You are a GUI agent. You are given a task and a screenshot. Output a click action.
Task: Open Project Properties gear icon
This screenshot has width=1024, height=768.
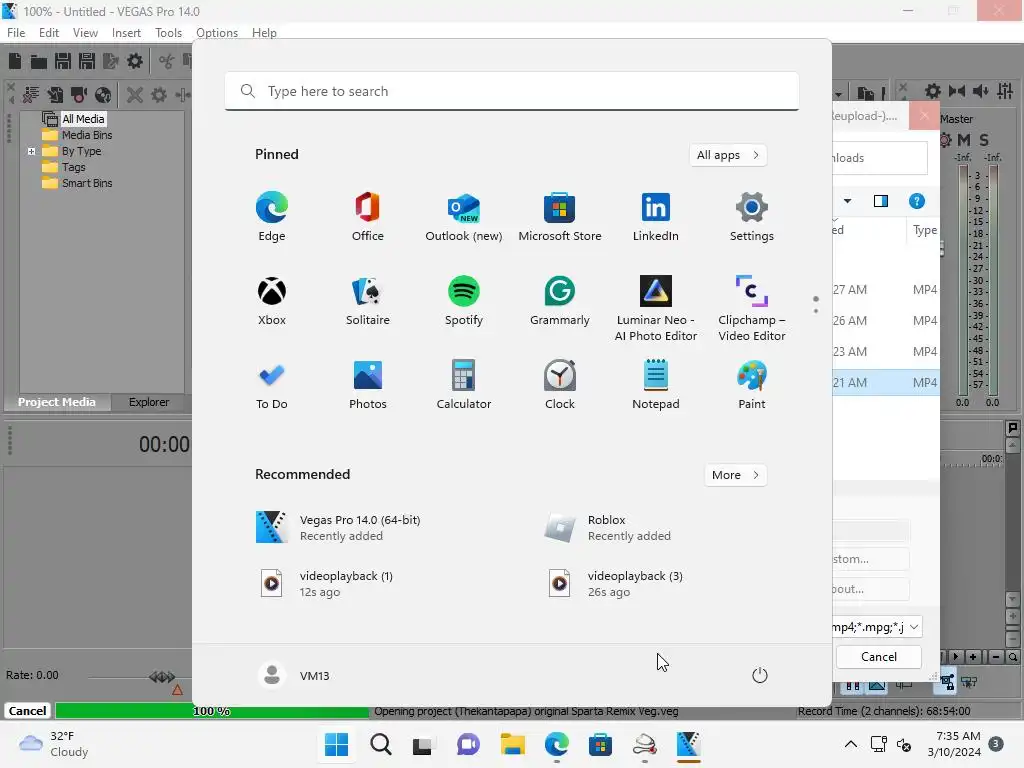135,61
